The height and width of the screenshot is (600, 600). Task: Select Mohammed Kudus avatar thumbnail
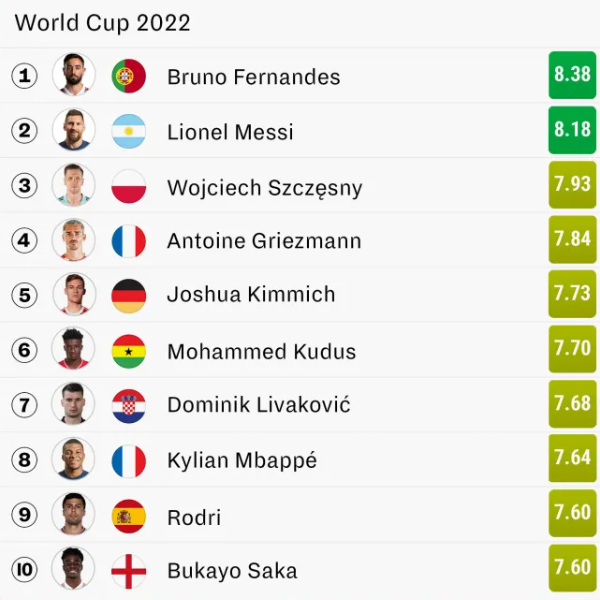pyautogui.click(x=74, y=350)
